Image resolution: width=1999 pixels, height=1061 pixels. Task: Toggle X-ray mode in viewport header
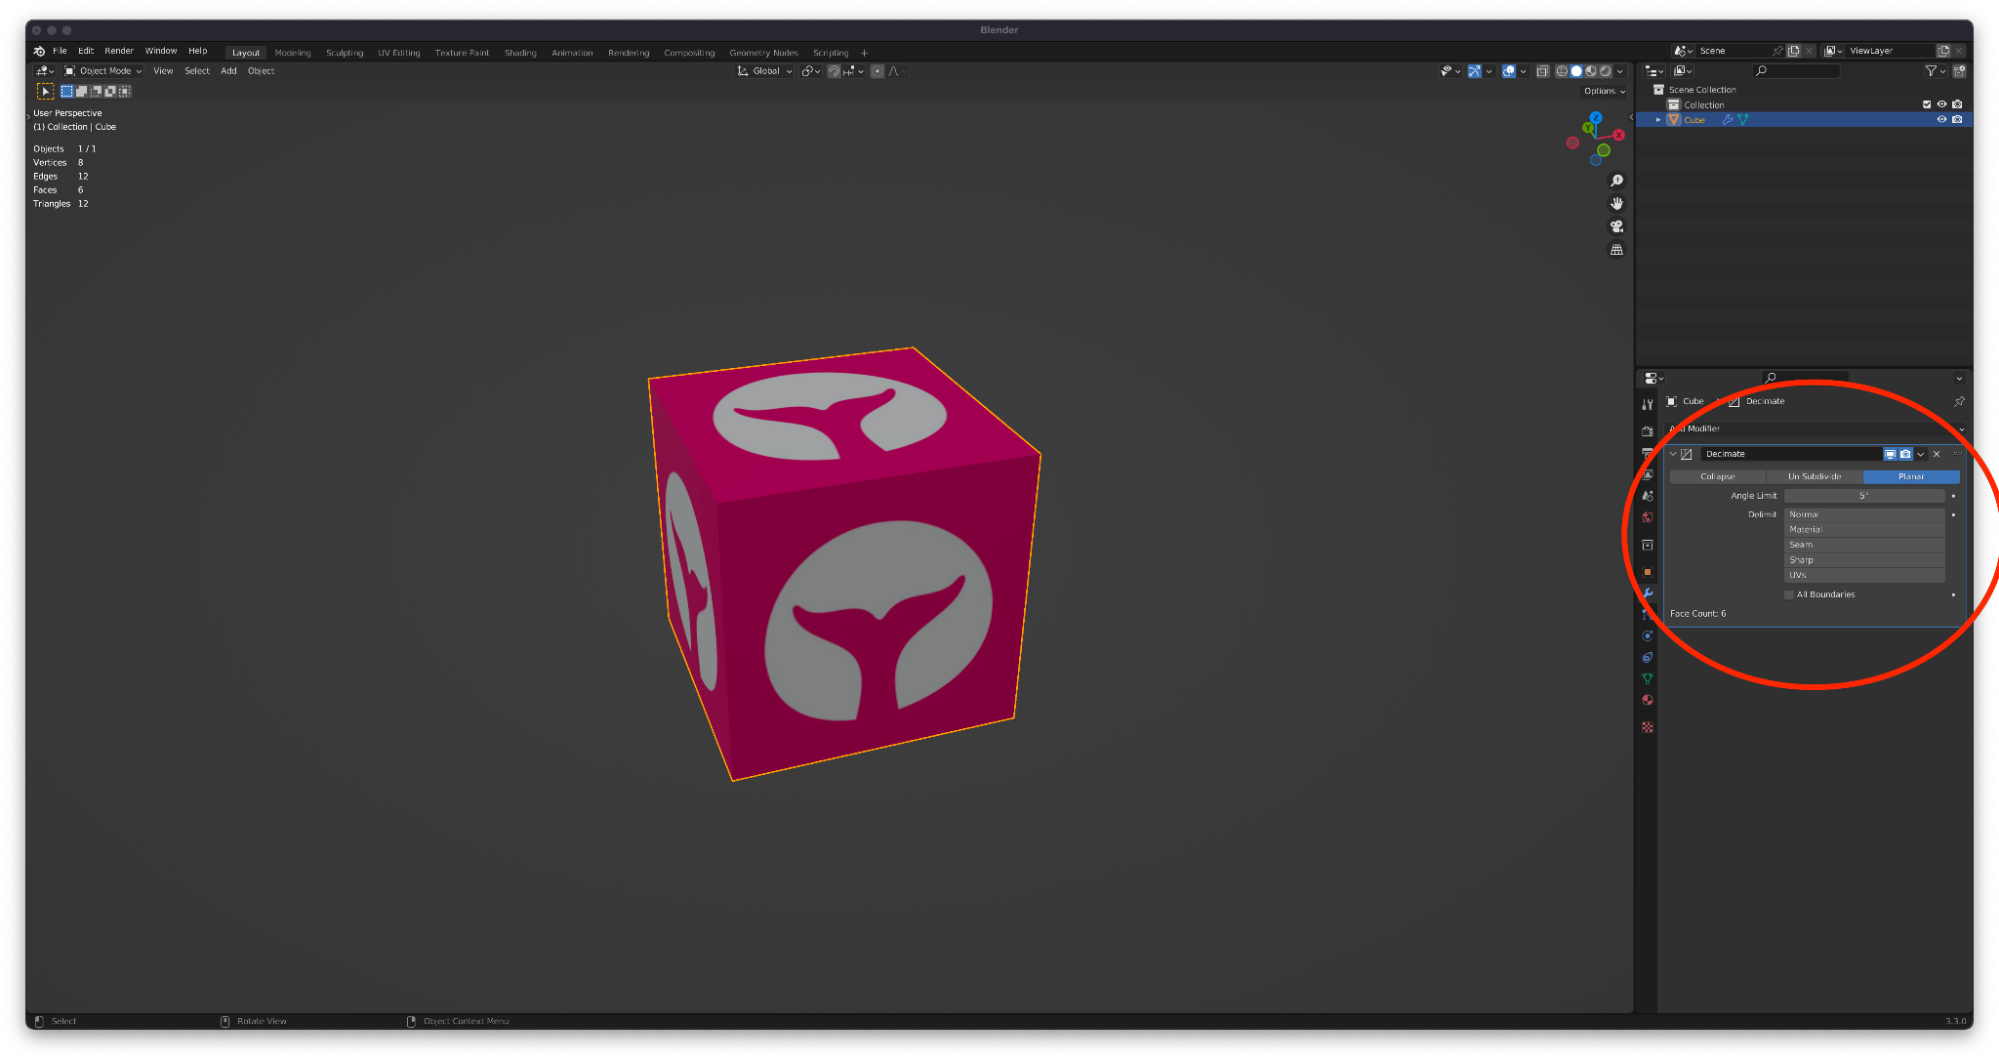click(1543, 71)
